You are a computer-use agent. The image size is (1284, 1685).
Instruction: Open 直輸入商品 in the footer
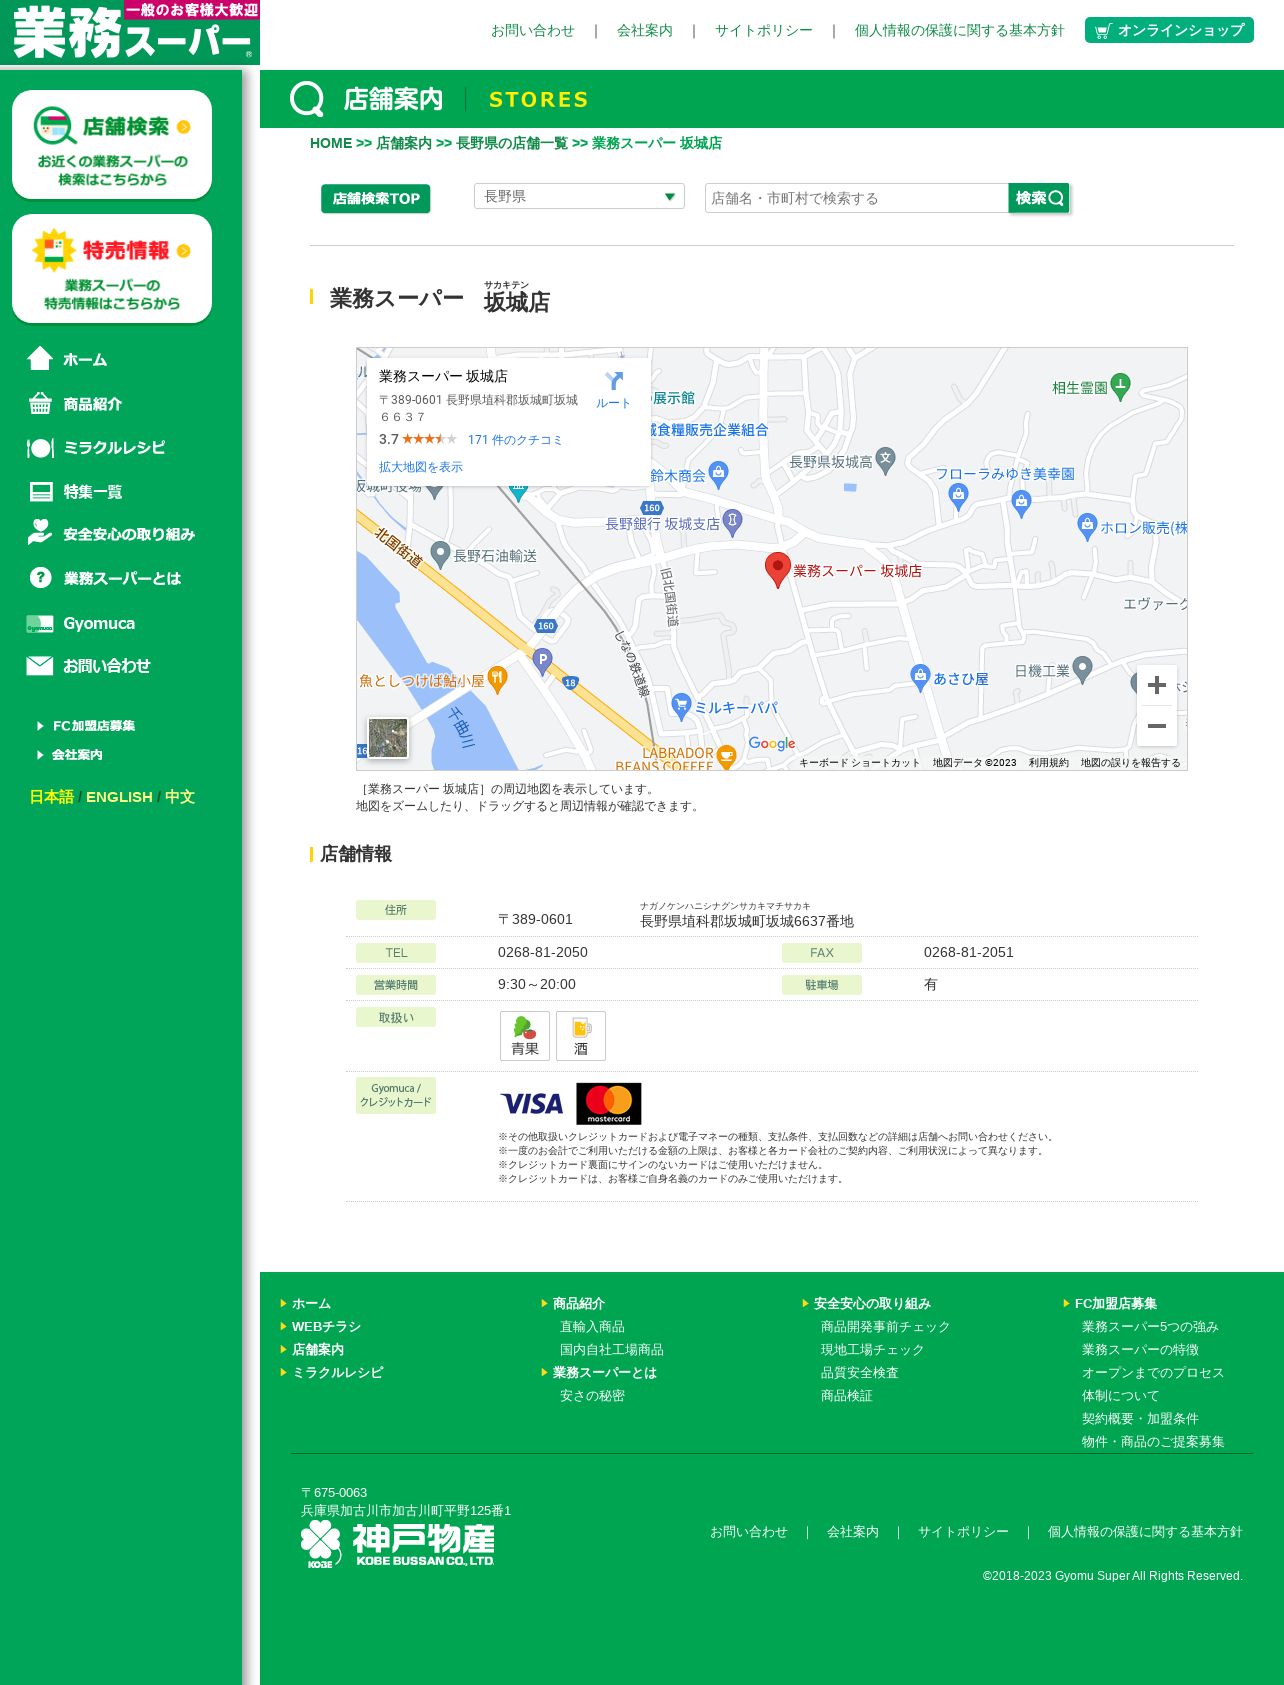[592, 1326]
